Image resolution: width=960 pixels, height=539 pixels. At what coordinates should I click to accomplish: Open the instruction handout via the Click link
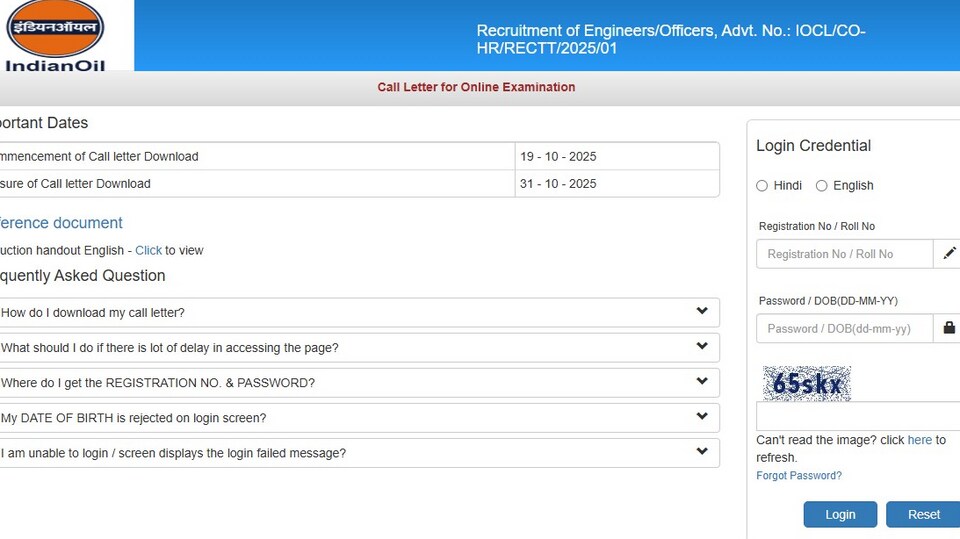click(148, 251)
